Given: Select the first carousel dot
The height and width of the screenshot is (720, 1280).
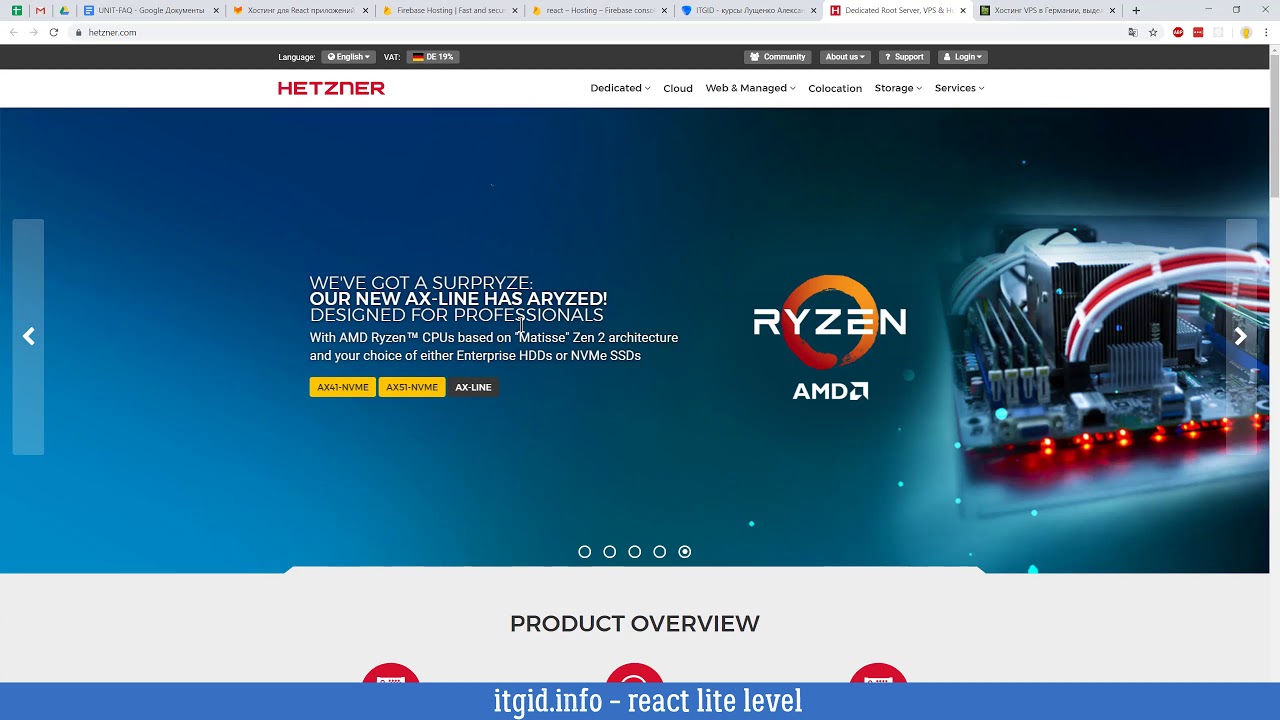Looking at the screenshot, I should tap(585, 552).
